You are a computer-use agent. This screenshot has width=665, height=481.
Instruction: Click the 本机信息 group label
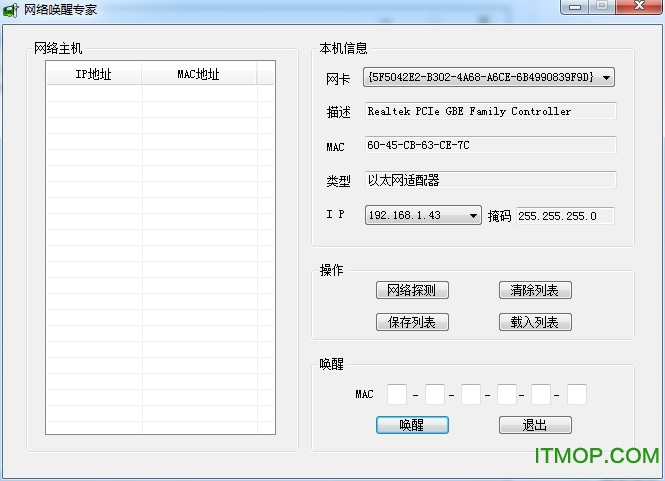pos(343,48)
